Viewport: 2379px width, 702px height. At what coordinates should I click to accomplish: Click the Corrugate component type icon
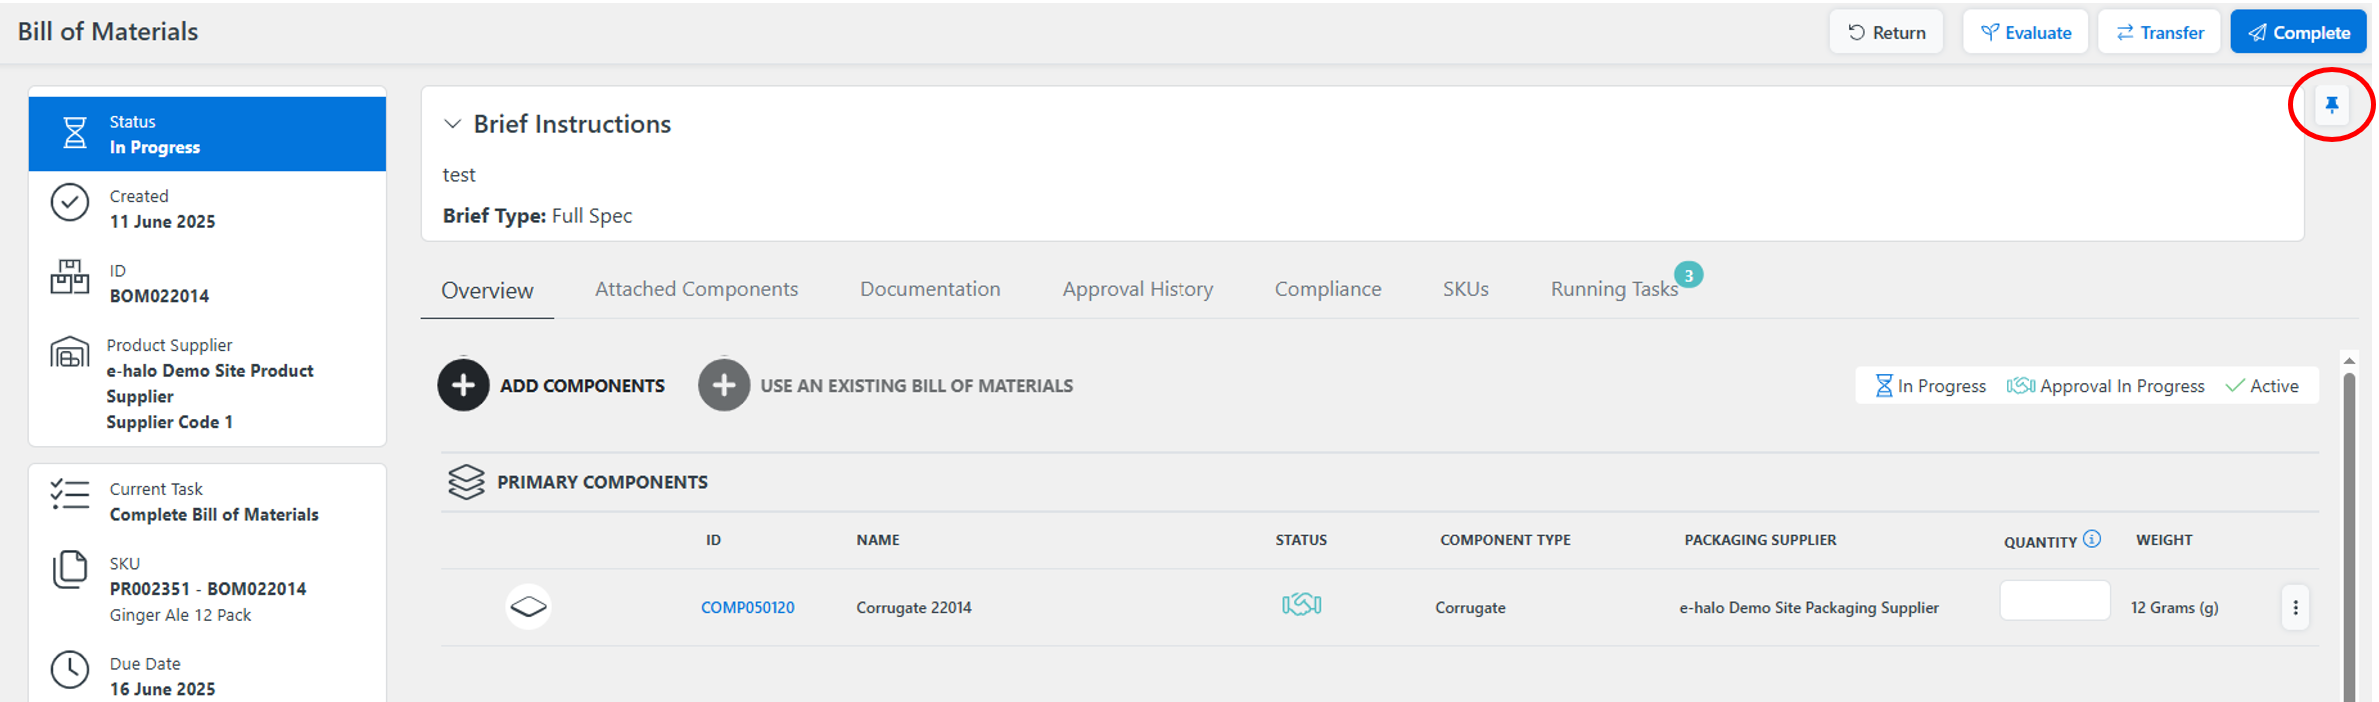528,607
